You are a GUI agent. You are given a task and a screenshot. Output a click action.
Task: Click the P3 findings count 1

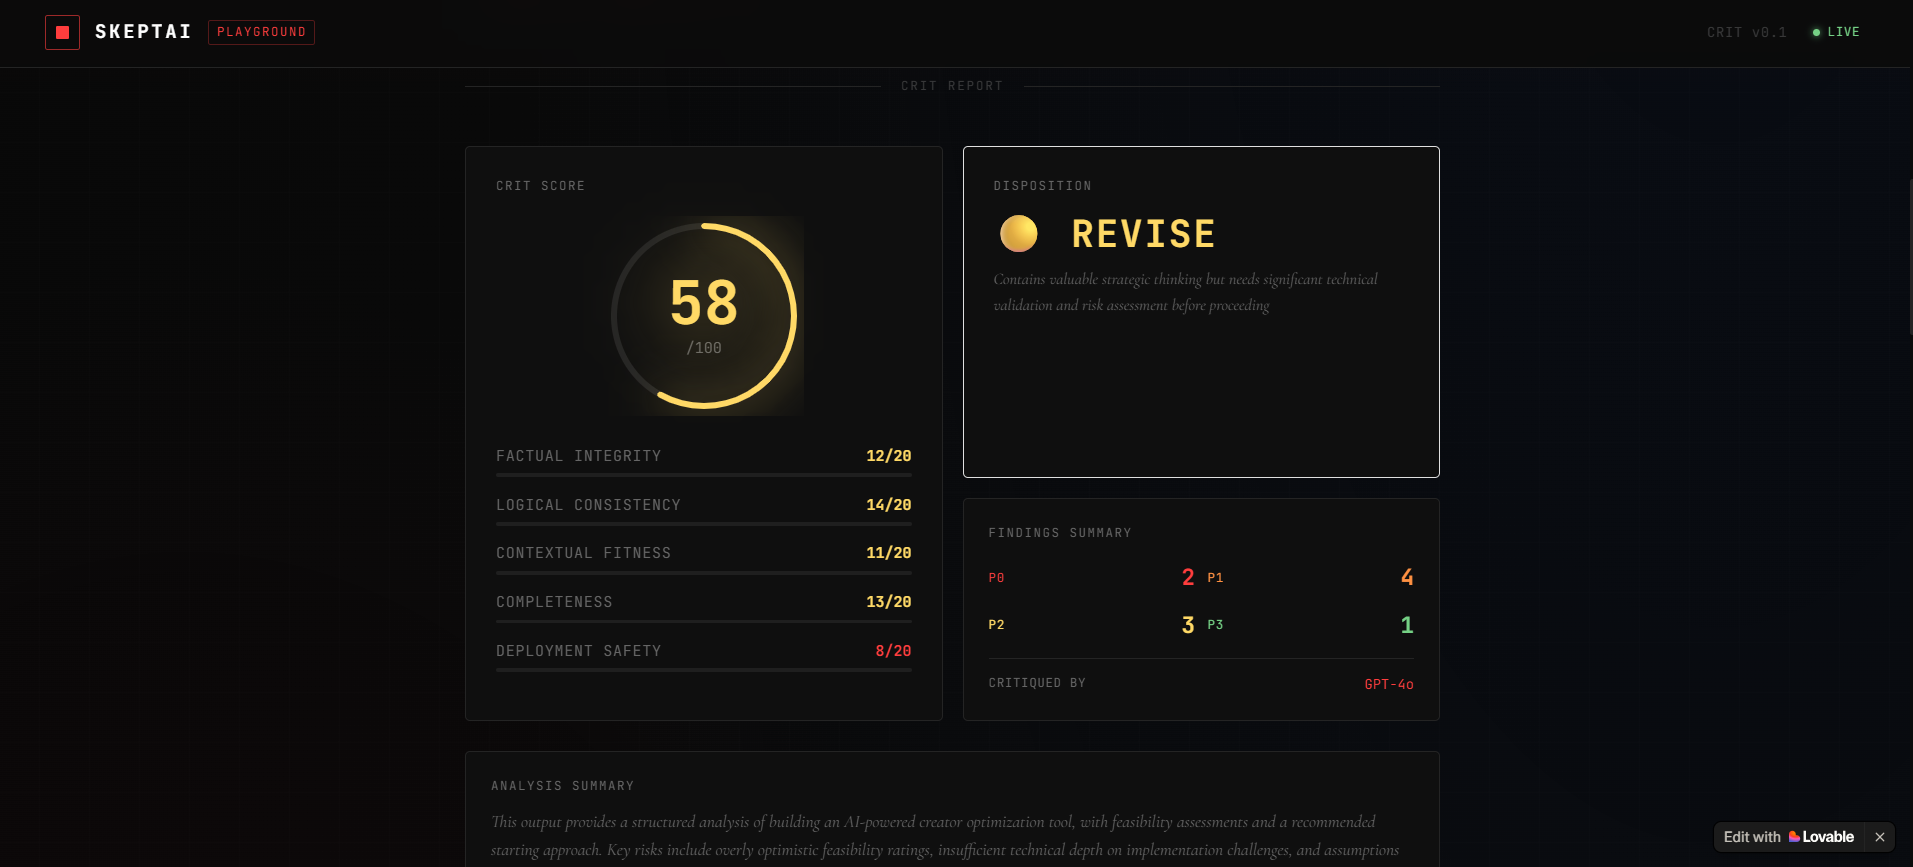click(x=1407, y=625)
